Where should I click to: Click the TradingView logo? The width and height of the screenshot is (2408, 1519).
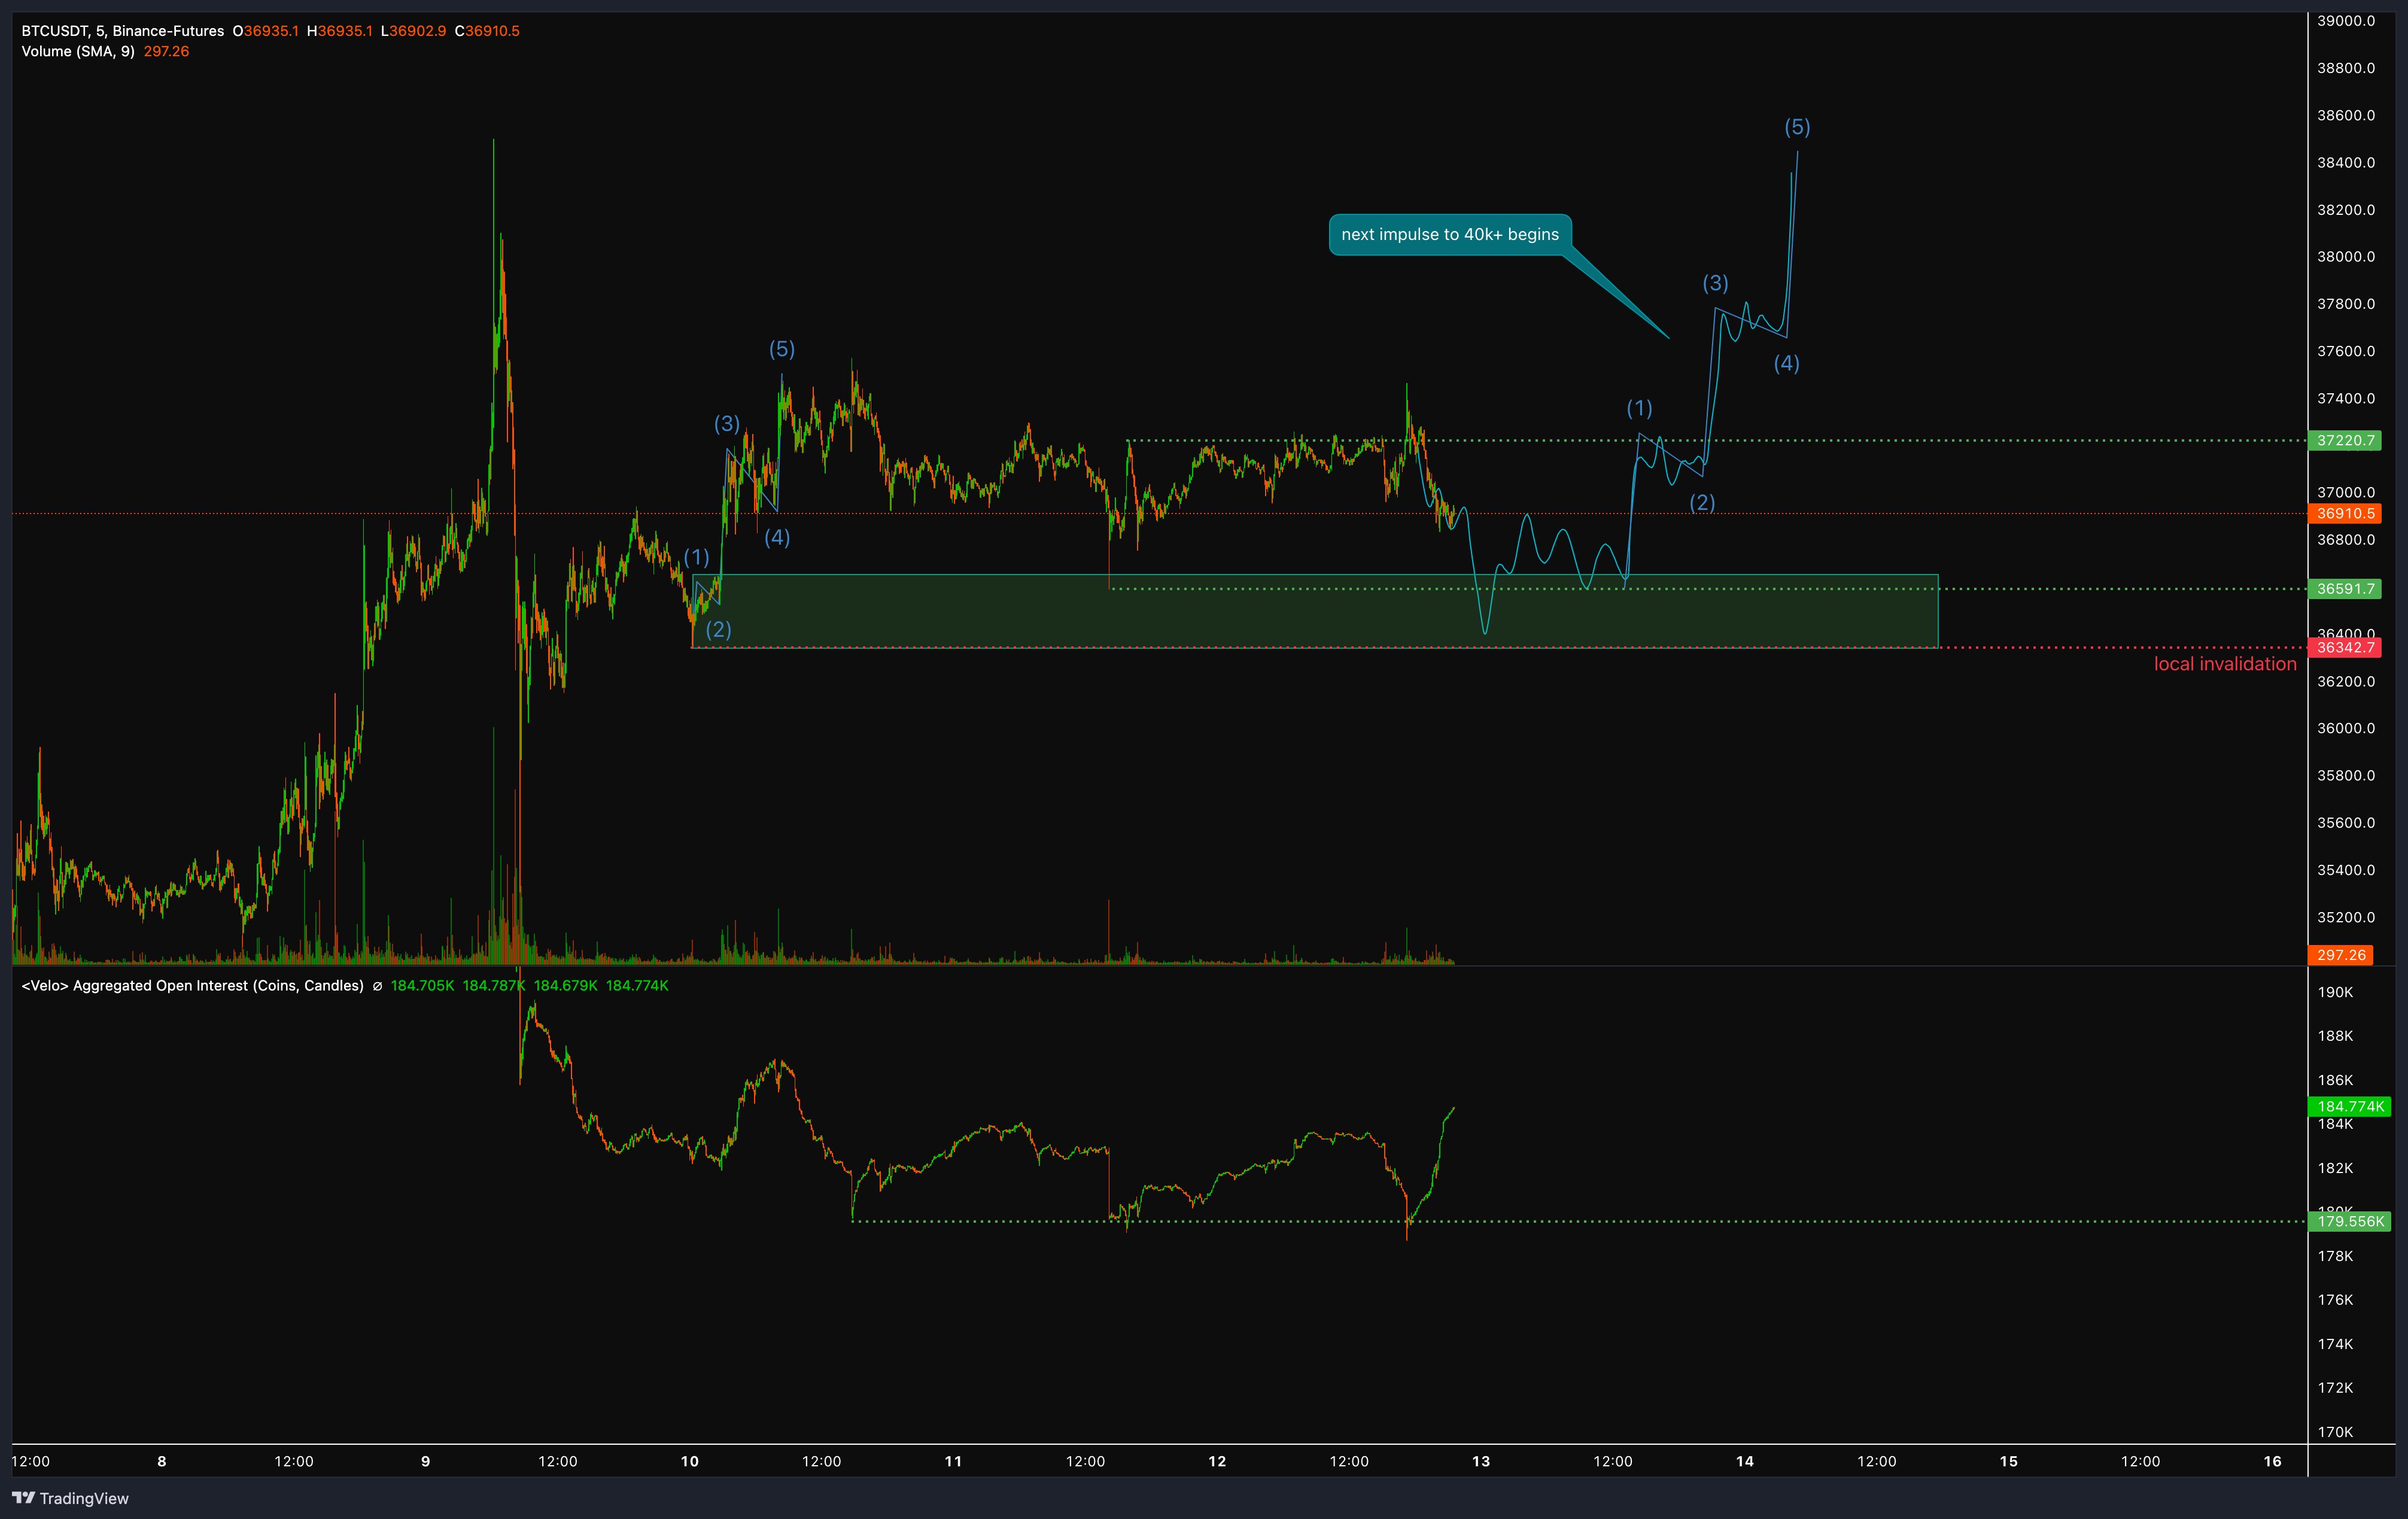coord(70,1497)
